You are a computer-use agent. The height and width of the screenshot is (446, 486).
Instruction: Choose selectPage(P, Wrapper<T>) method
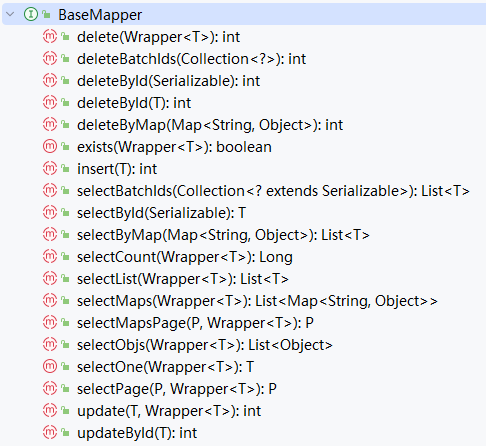coord(177,389)
